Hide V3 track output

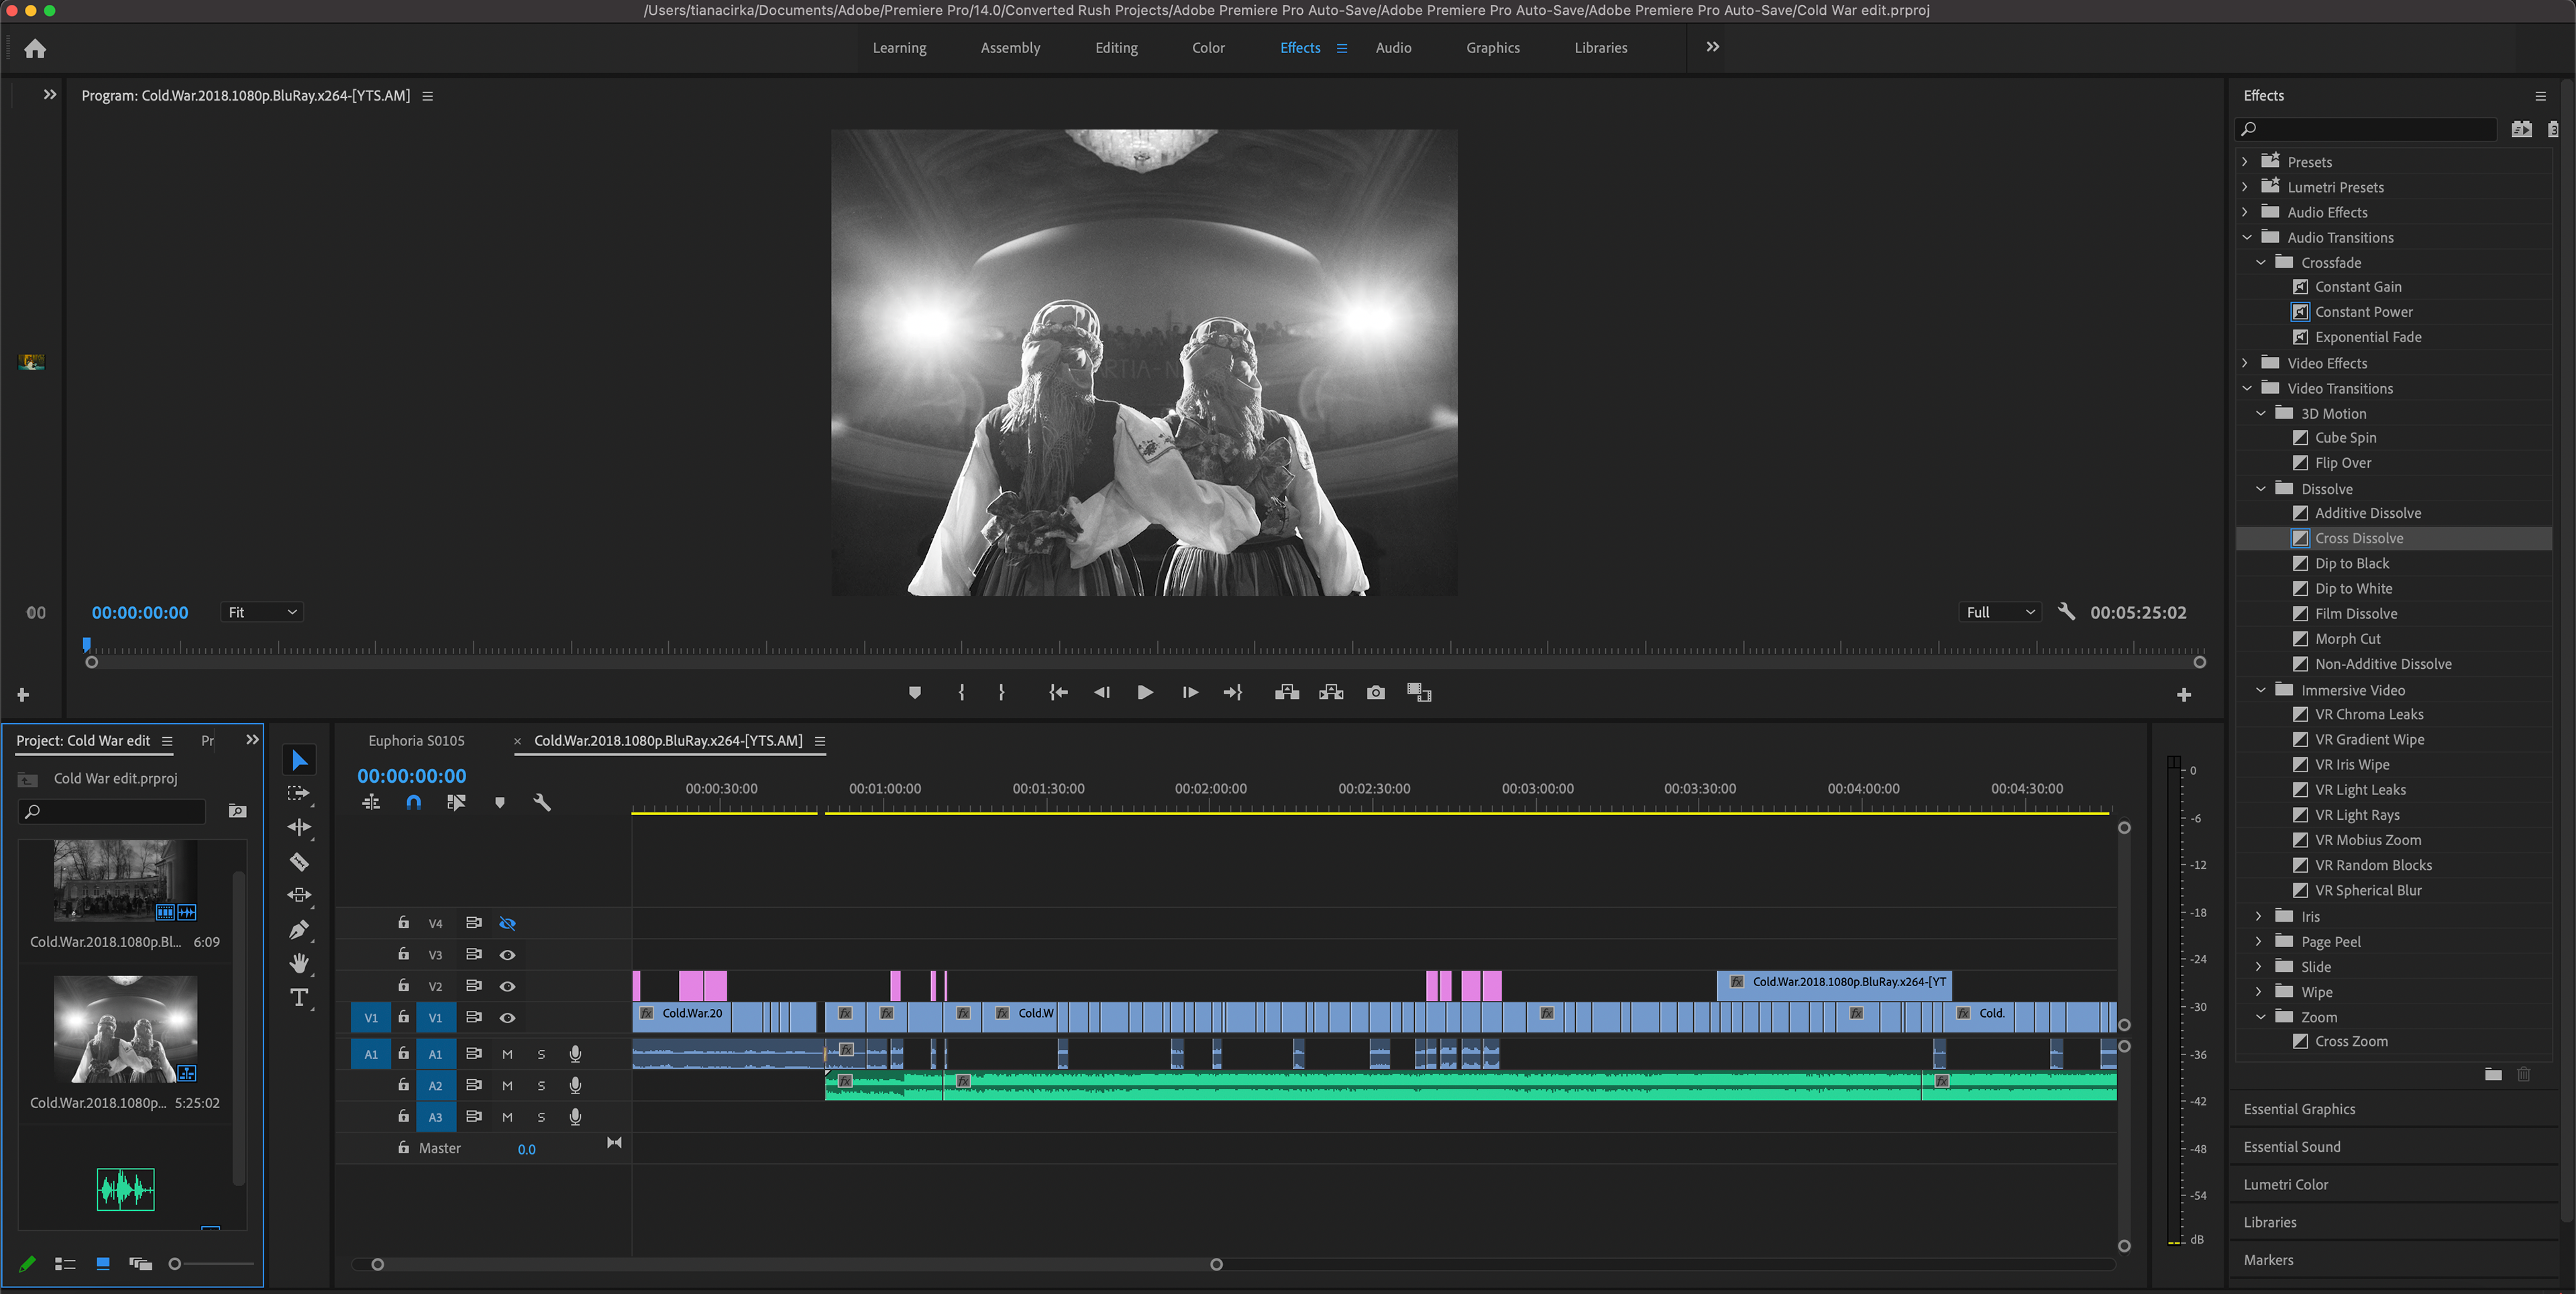point(507,955)
